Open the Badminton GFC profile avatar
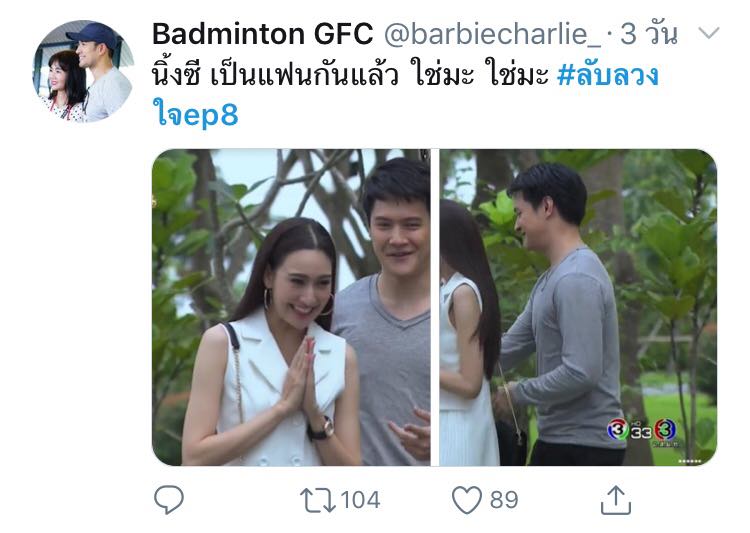This screenshot has height=533, width=750. click(83, 71)
